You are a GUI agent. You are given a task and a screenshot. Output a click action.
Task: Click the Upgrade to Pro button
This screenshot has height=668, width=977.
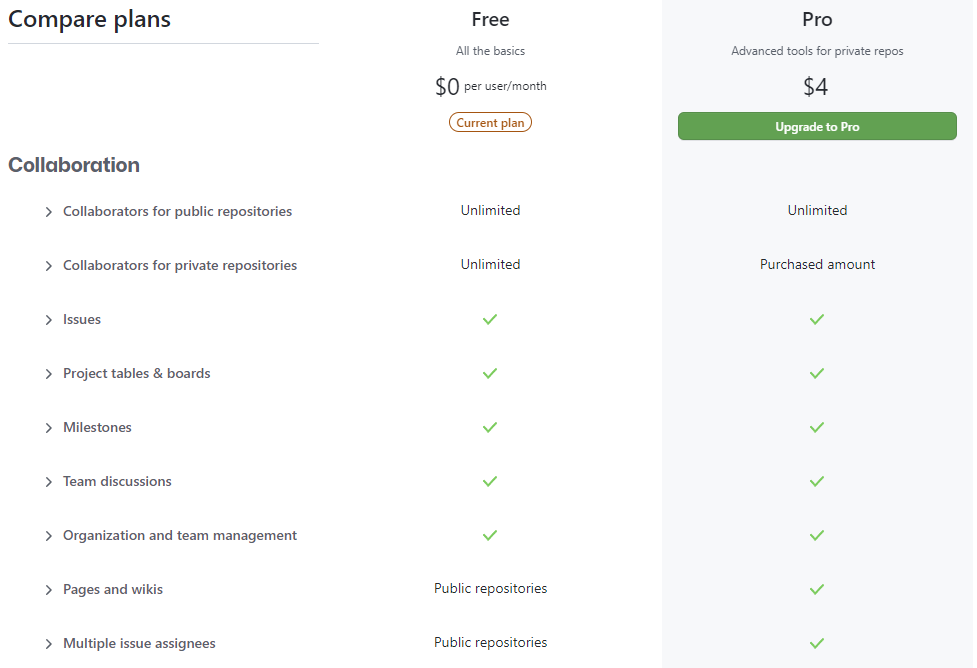point(816,126)
